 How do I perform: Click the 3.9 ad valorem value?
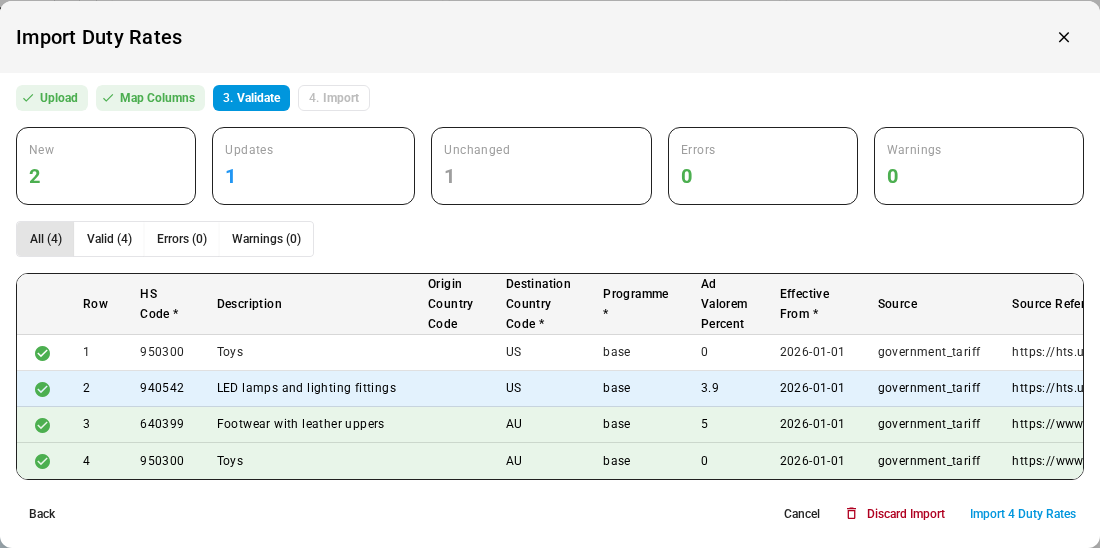pyautogui.click(x=710, y=388)
